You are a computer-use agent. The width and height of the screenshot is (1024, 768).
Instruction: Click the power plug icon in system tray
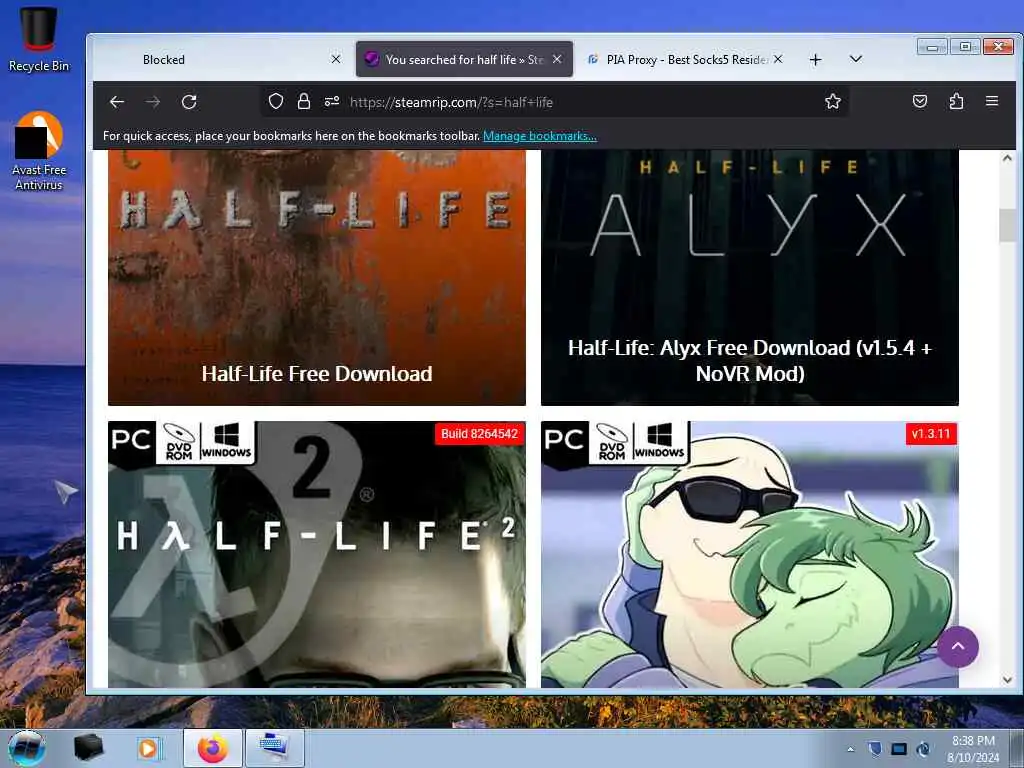pos(923,748)
